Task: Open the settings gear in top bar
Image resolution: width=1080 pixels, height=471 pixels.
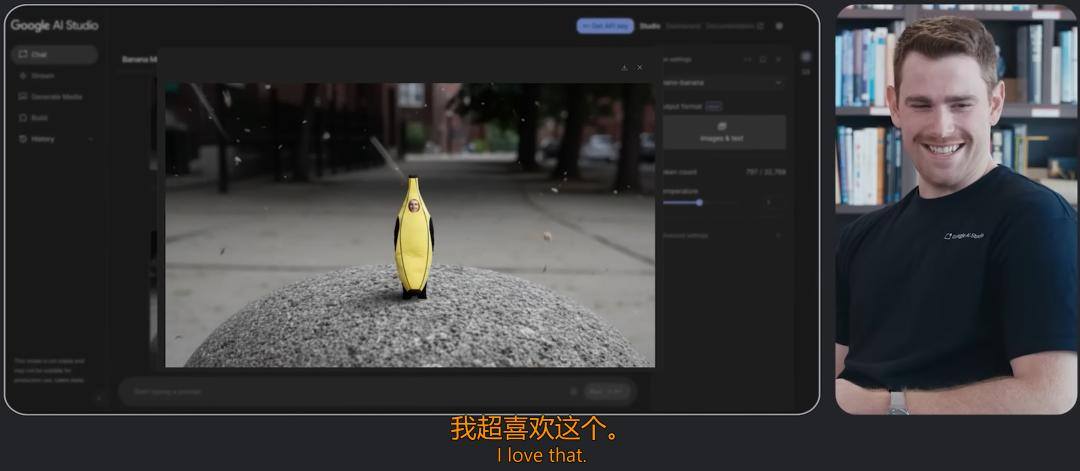Action: tap(779, 26)
